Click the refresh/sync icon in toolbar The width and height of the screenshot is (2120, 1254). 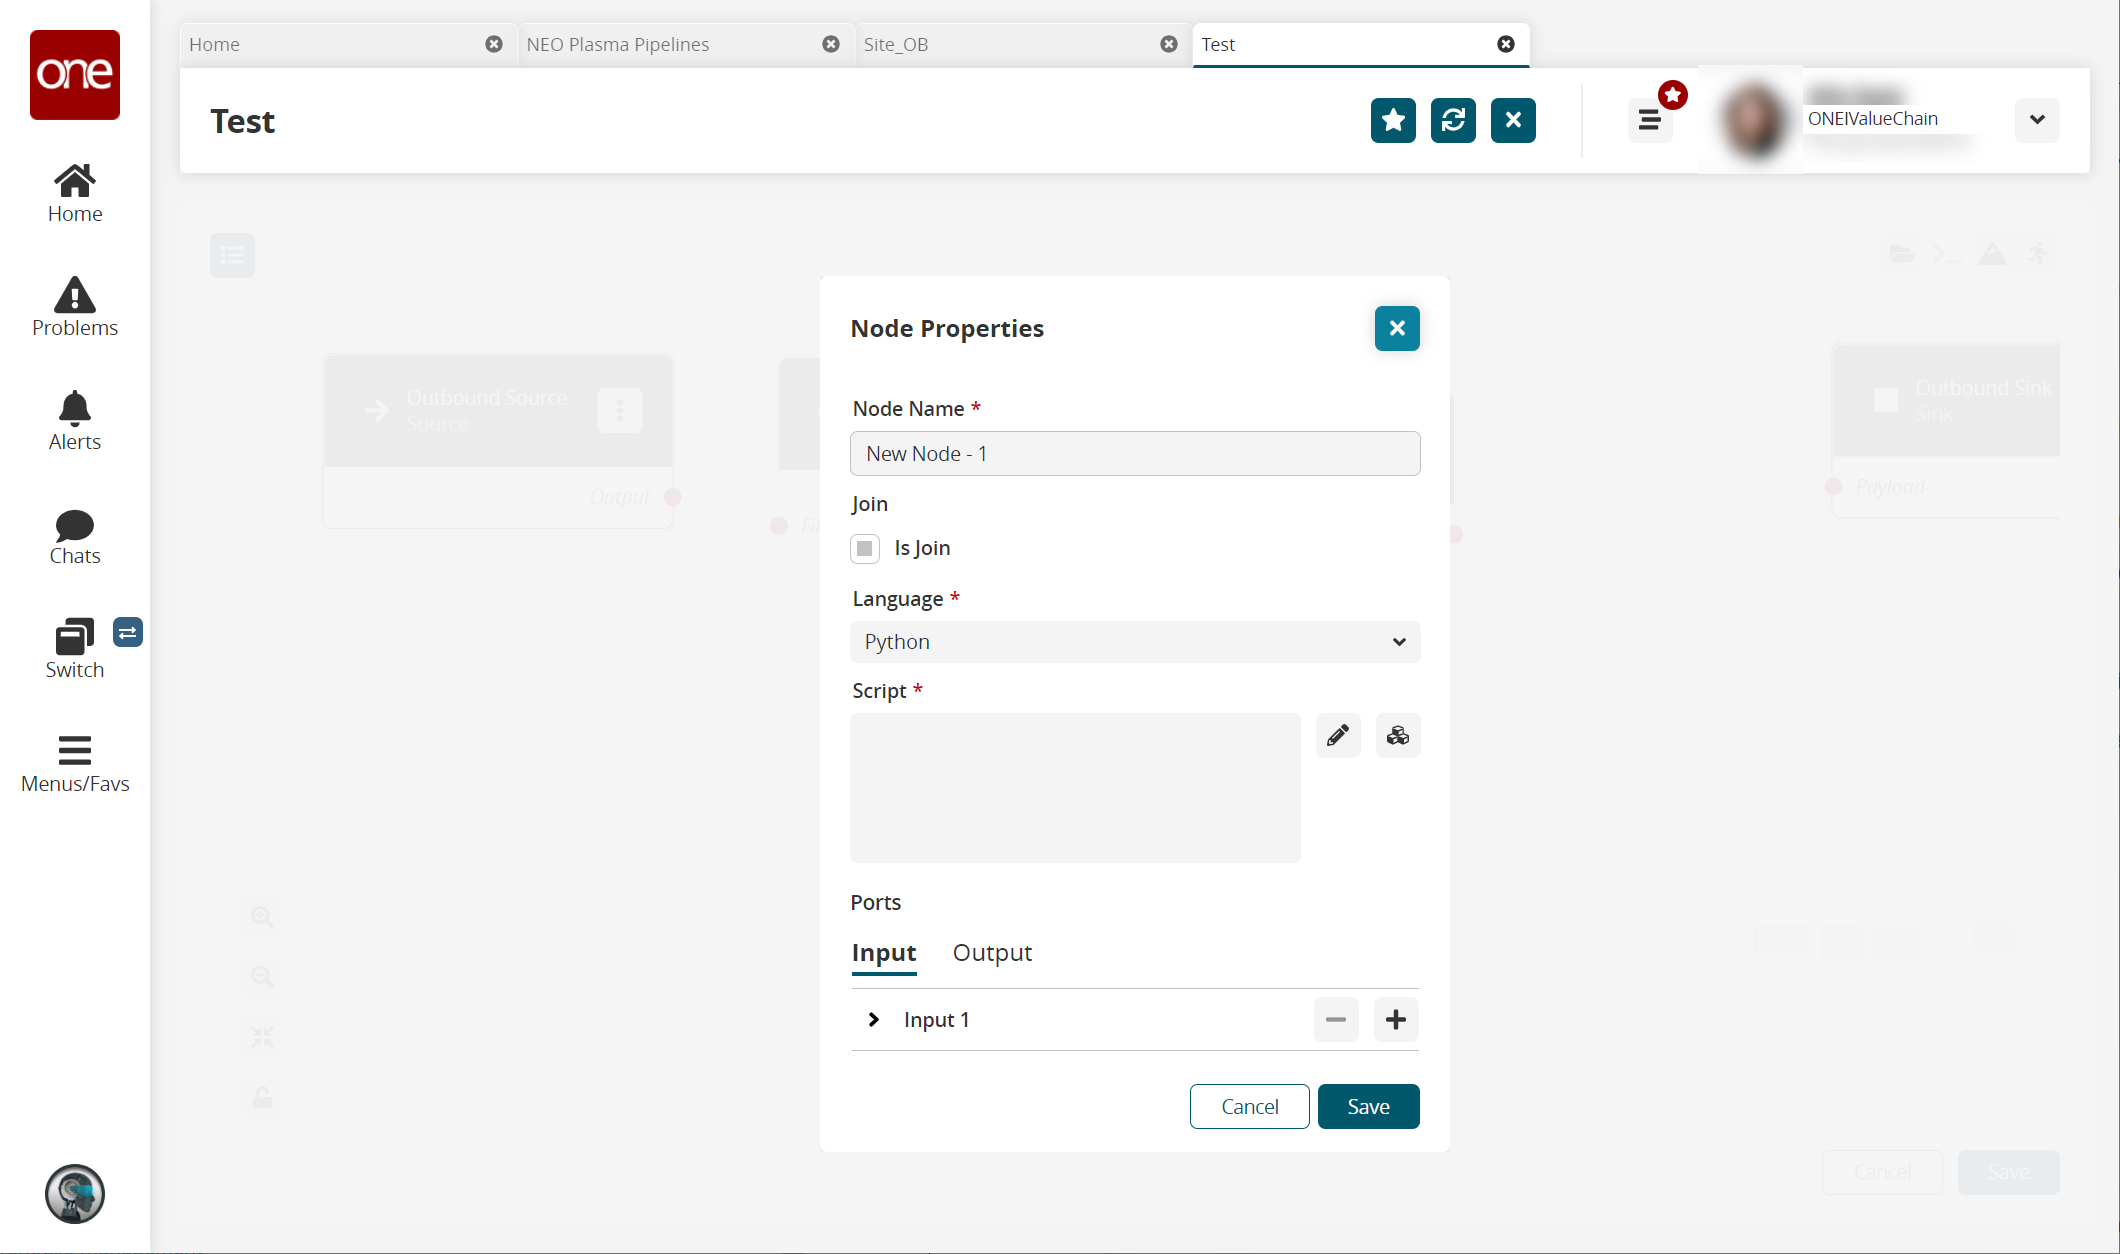point(1453,119)
